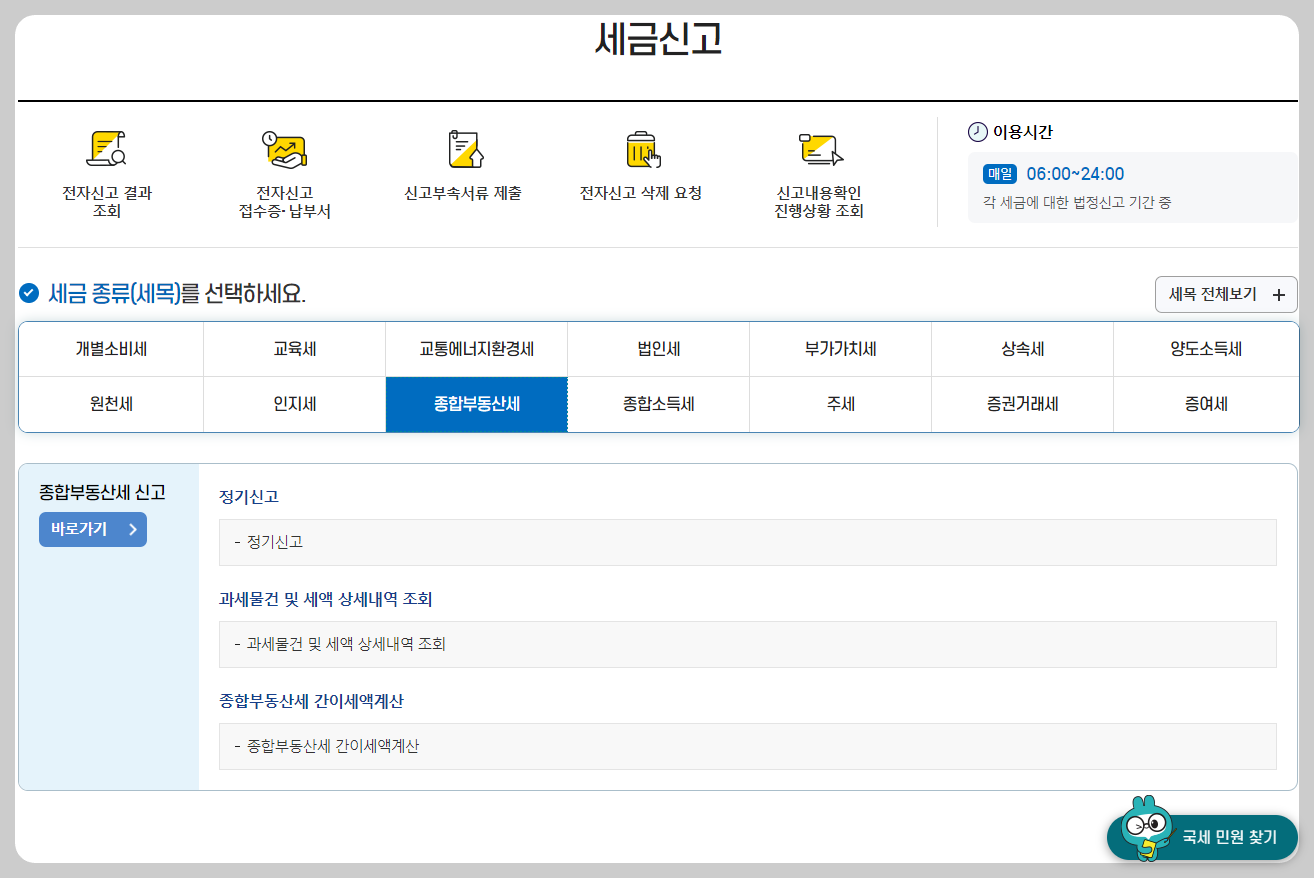1314x878 pixels.
Task: Select the highlighted 종합부동산세 tab
Action: [476, 405]
